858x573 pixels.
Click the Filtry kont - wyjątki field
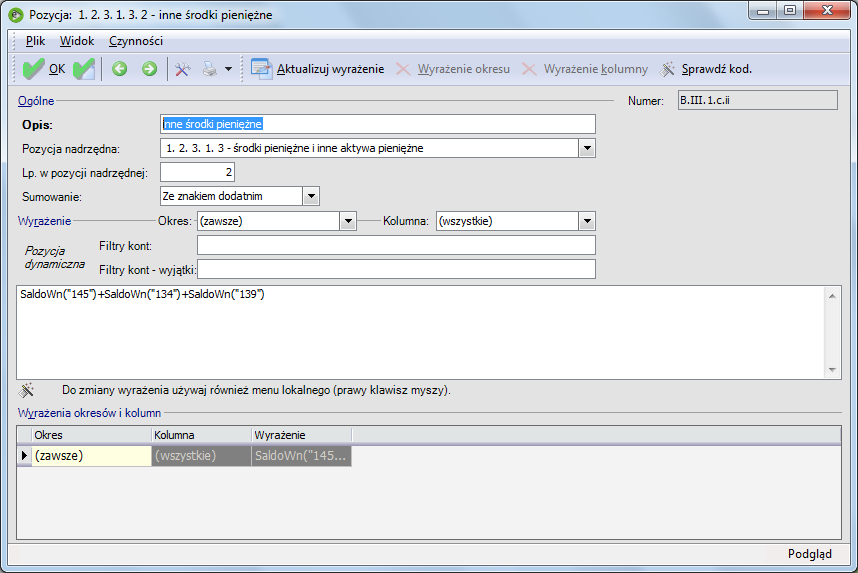396,269
